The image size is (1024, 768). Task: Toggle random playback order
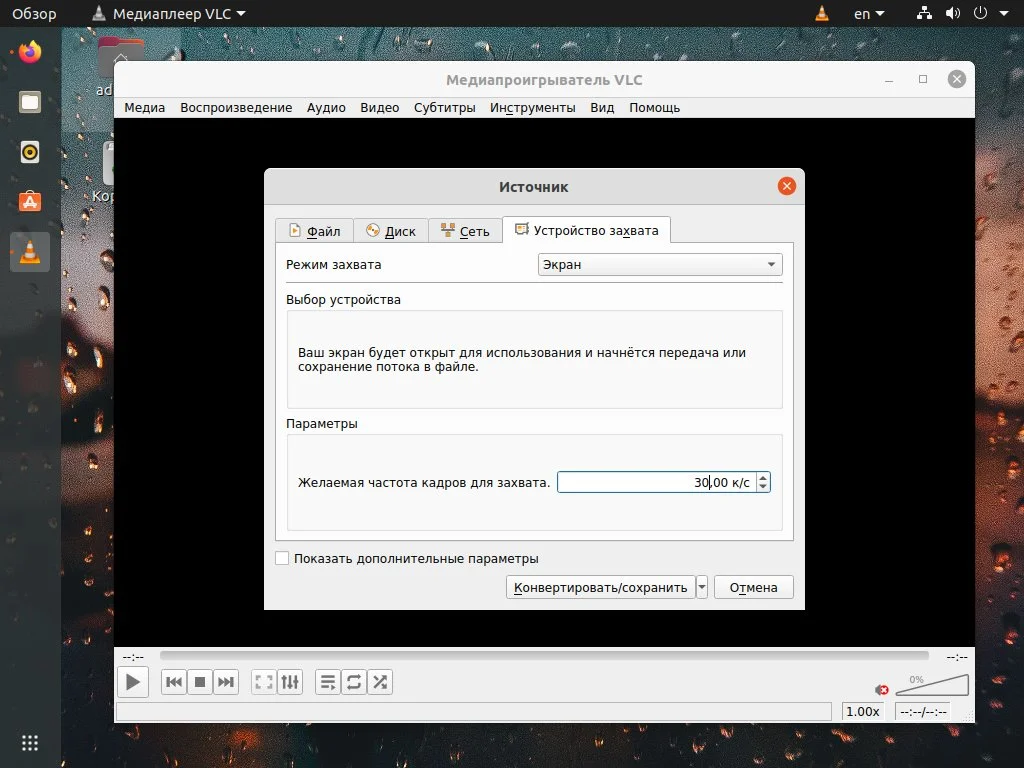tap(380, 681)
